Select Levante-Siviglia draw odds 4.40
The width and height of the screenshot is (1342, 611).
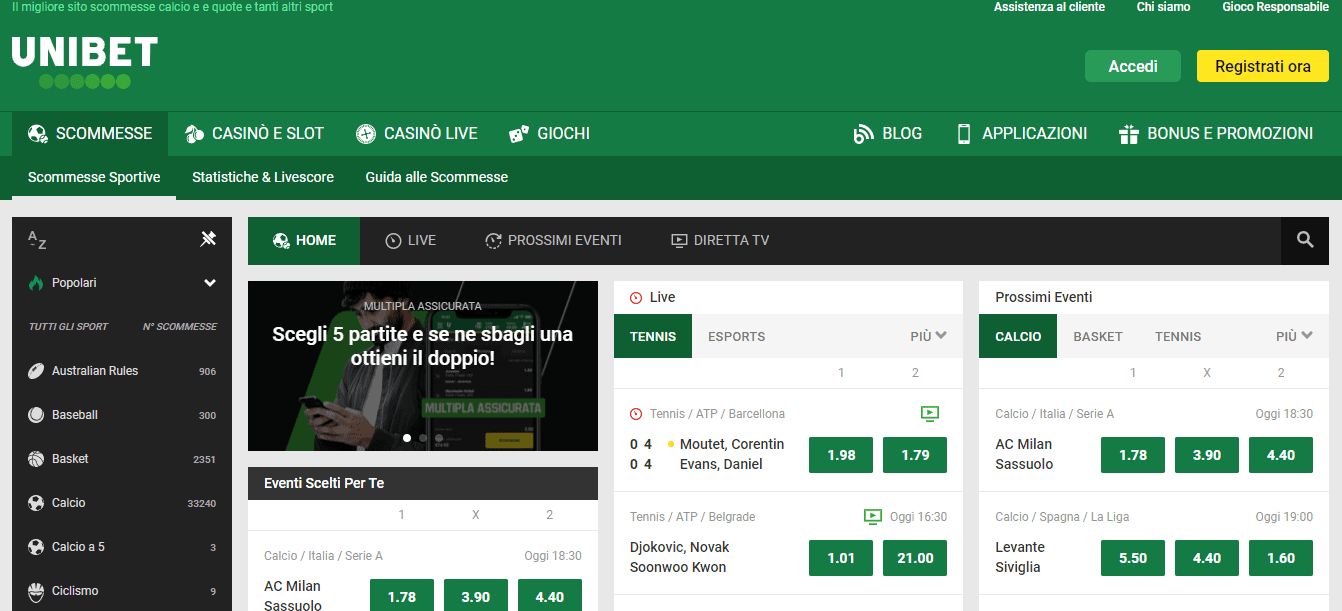(x=1207, y=558)
